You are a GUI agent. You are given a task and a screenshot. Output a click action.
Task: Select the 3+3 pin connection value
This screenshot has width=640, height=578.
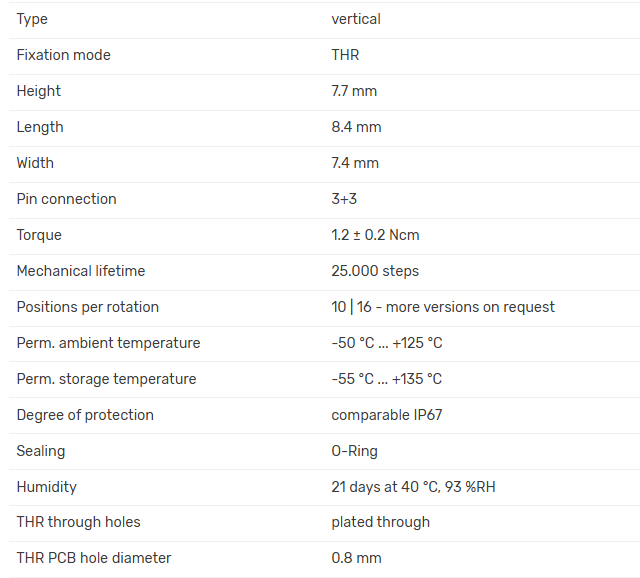click(344, 199)
